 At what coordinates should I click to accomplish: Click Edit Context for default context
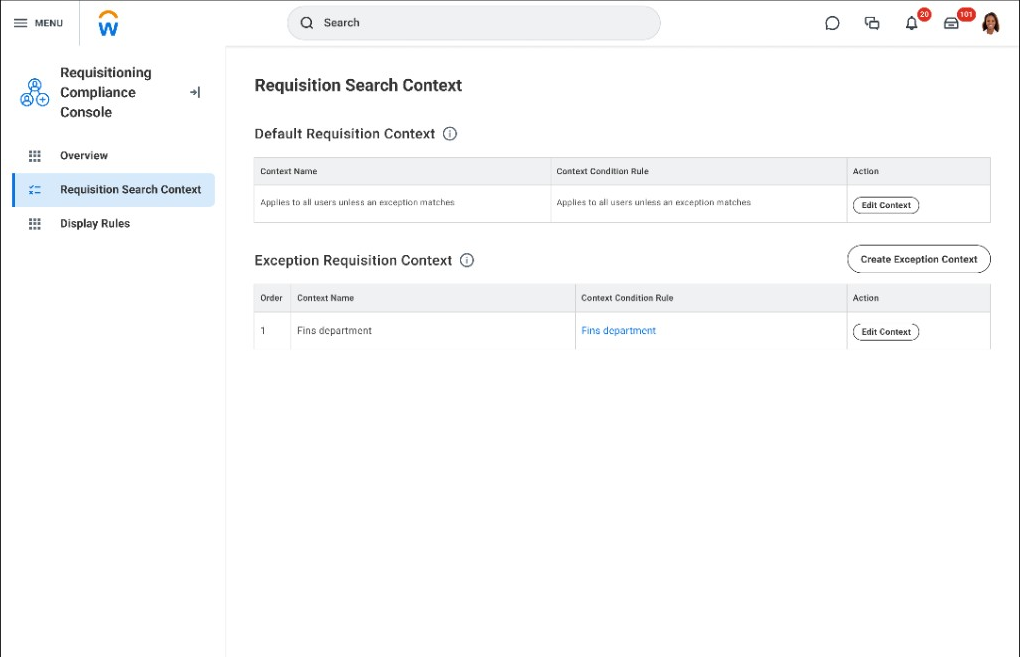coord(885,205)
